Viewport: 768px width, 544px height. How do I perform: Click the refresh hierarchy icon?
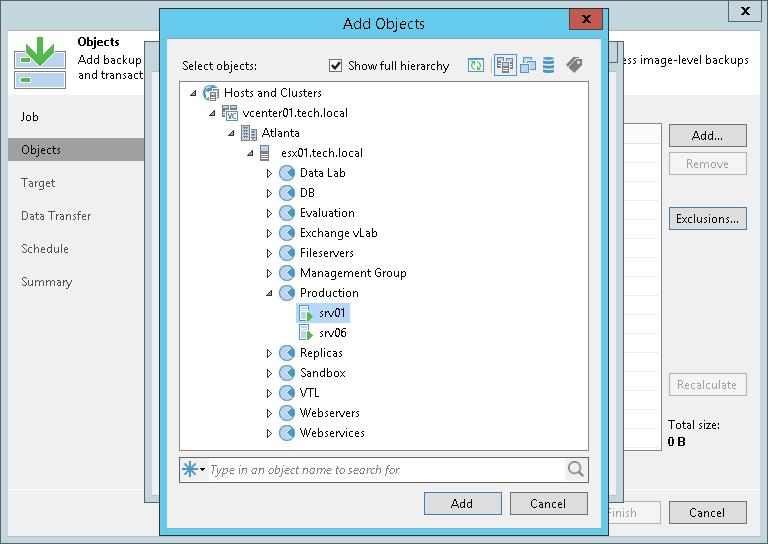point(476,65)
